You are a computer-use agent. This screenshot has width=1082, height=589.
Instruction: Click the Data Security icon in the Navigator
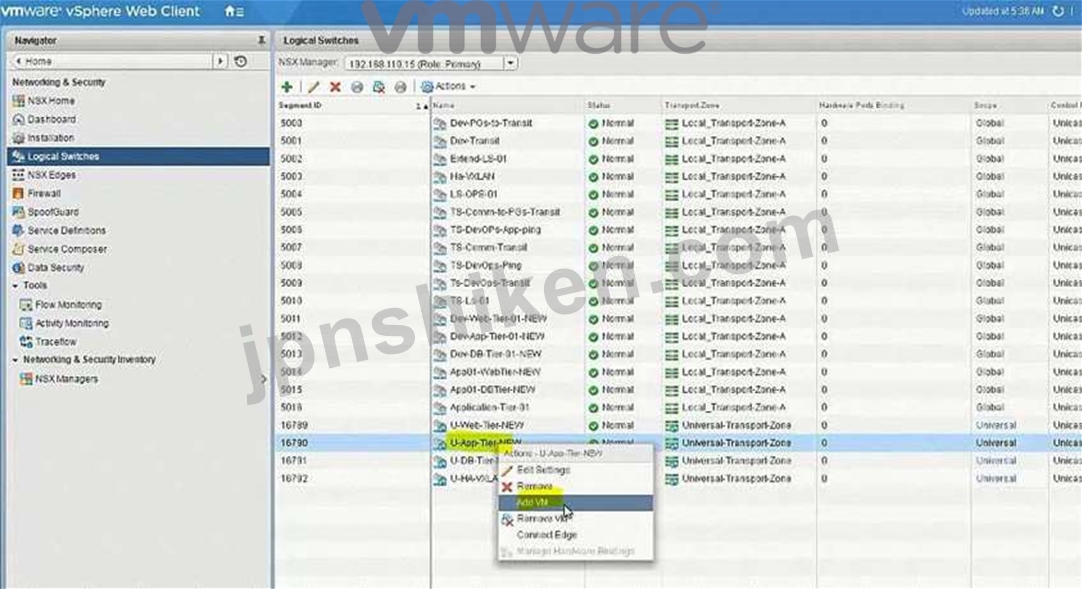tap(19, 268)
